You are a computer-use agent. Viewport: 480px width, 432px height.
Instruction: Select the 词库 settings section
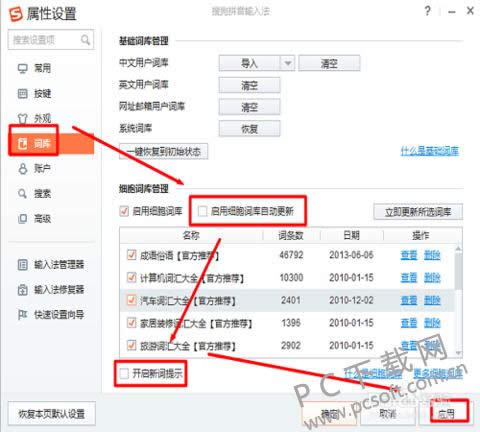(x=51, y=144)
